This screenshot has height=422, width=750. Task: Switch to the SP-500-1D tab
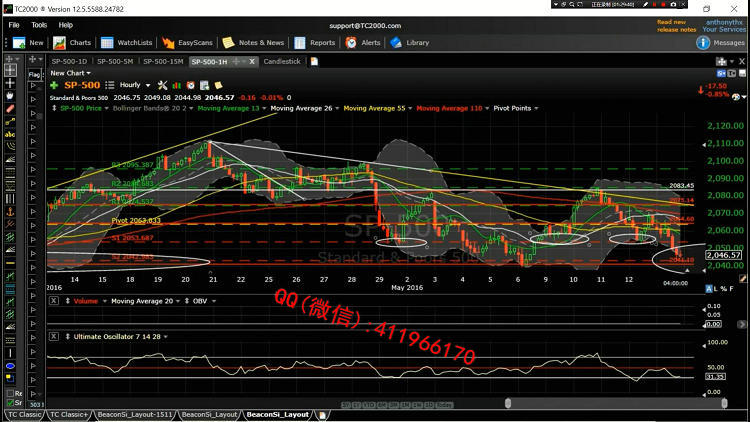[69, 61]
